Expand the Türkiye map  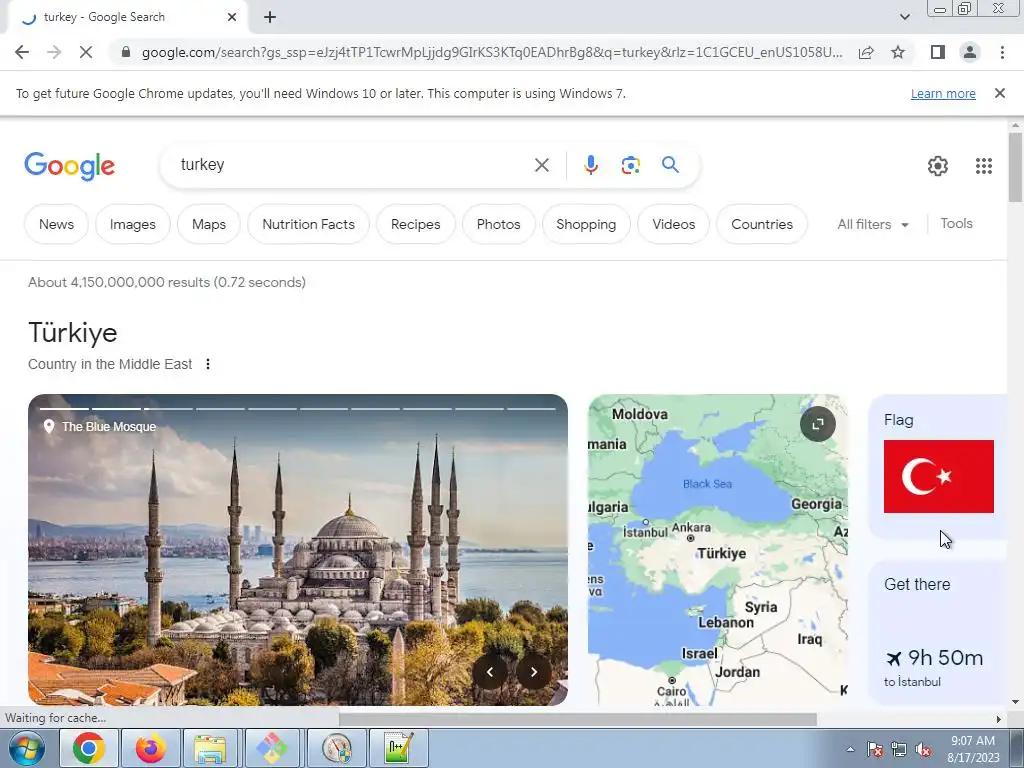(818, 424)
